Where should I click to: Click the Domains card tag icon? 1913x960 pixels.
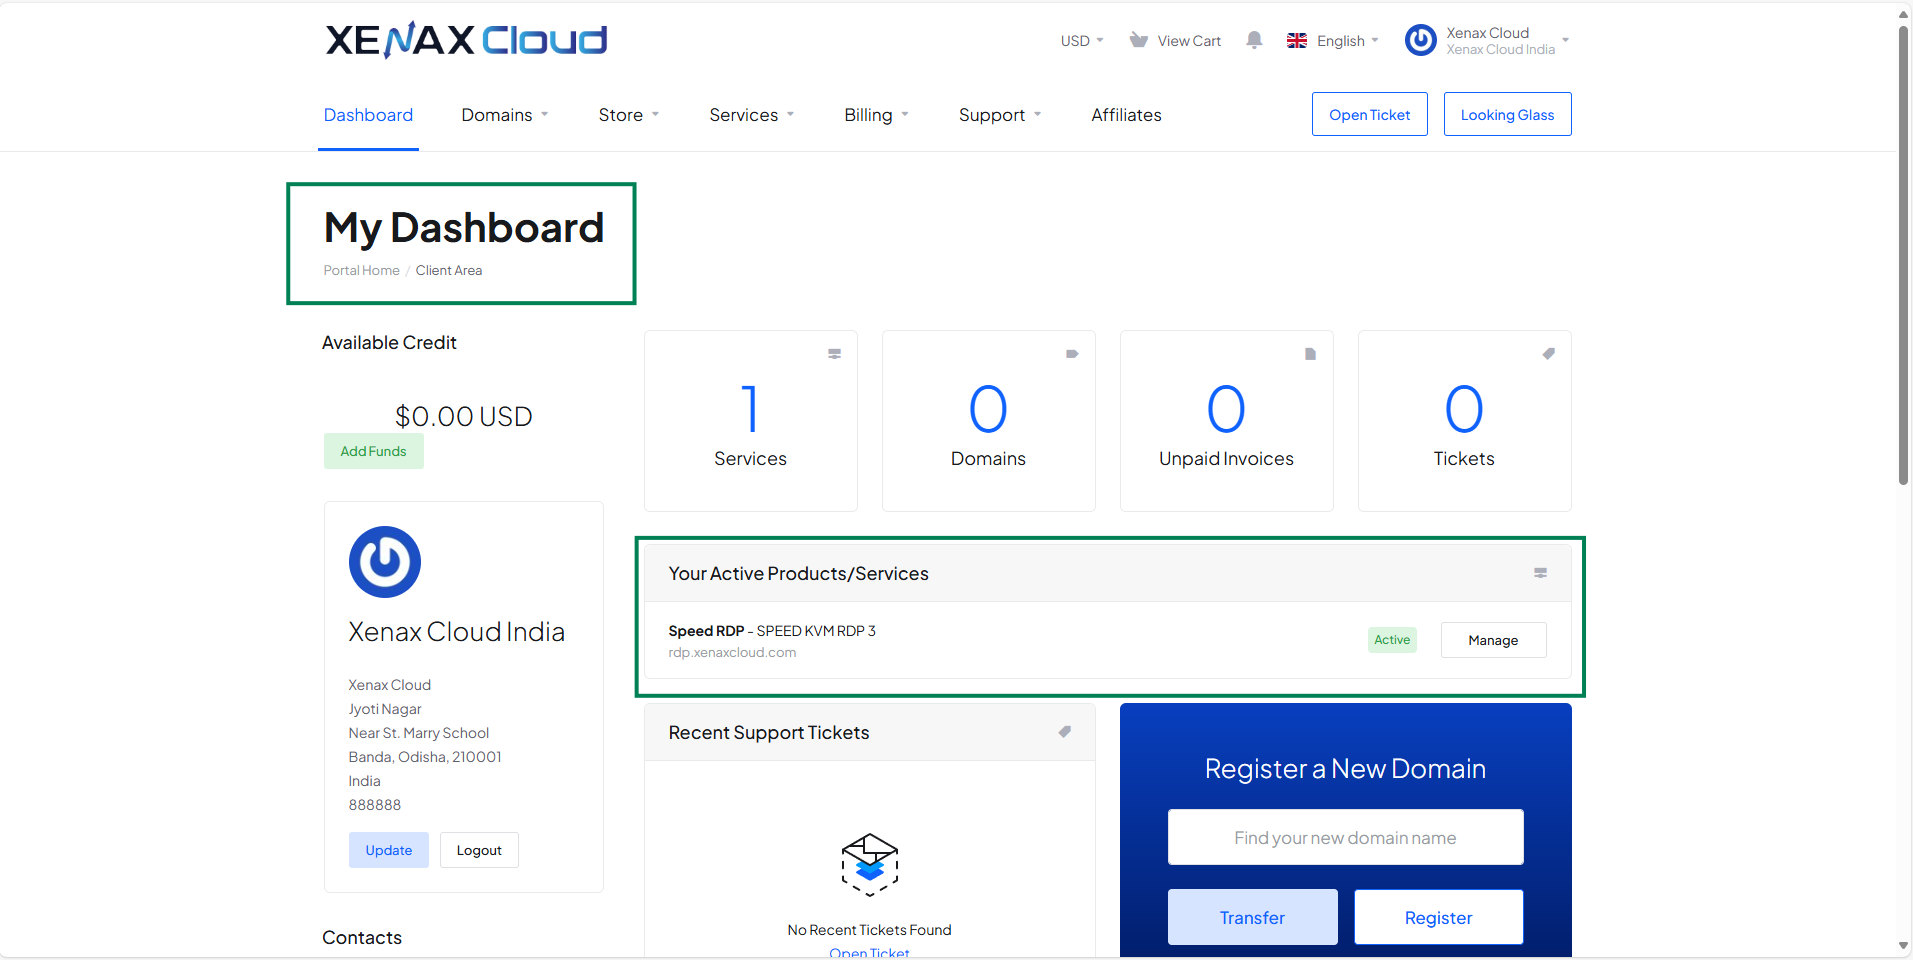click(x=1072, y=354)
